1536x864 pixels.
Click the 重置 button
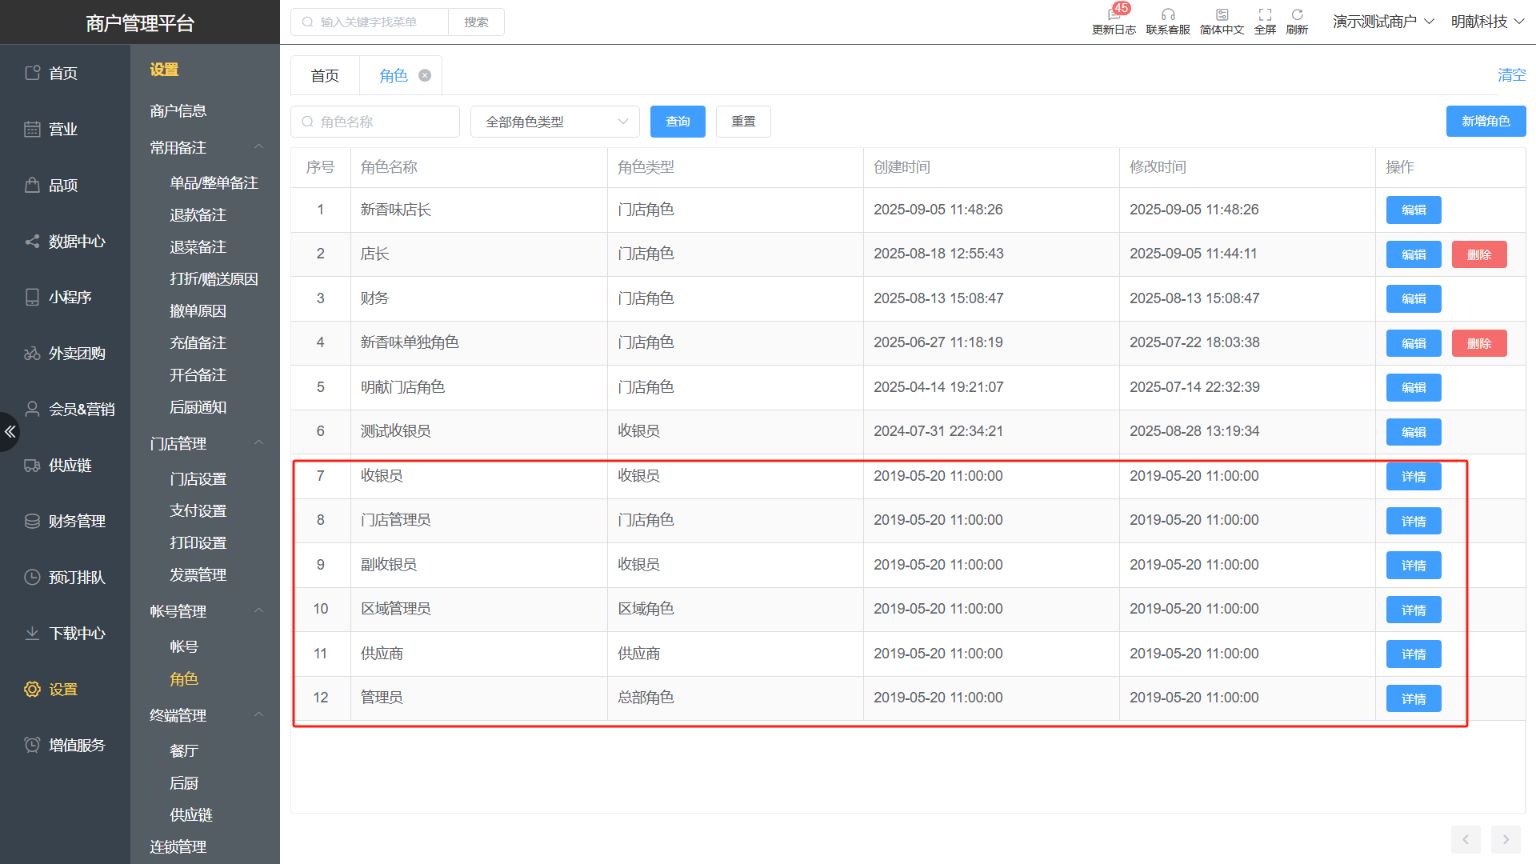click(743, 121)
